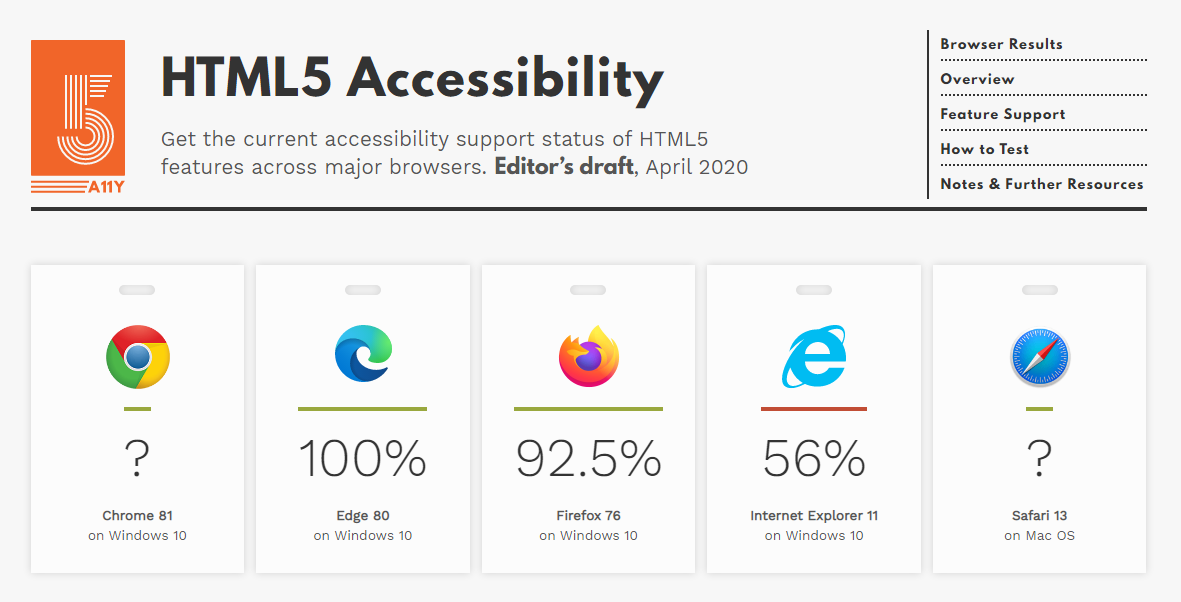
Task: Select the Safari 13 label
Action: click(x=1039, y=516)
